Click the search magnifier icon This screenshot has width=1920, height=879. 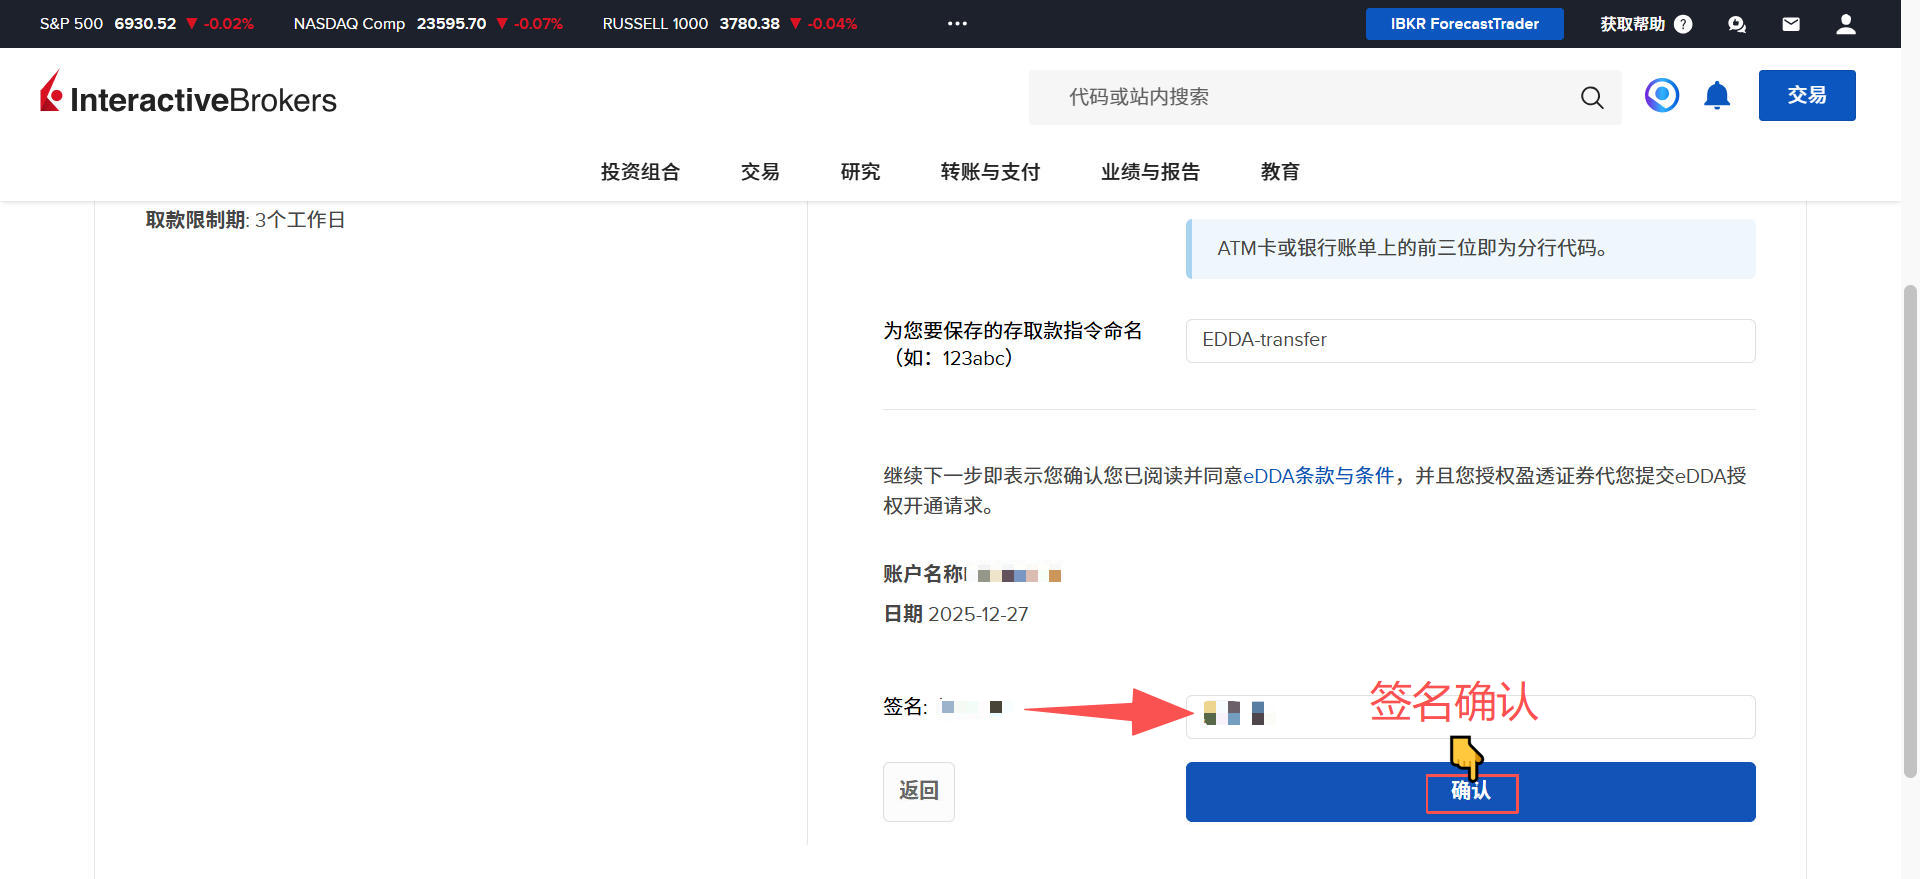[1591, 97]
